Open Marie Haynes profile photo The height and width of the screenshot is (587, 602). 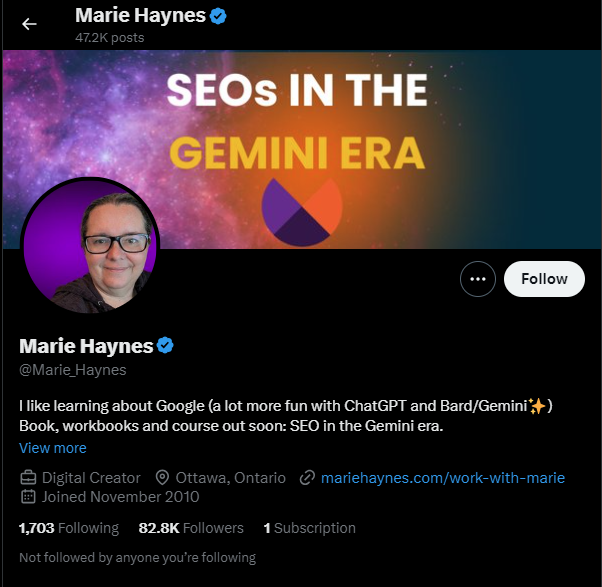coord(90,246)
